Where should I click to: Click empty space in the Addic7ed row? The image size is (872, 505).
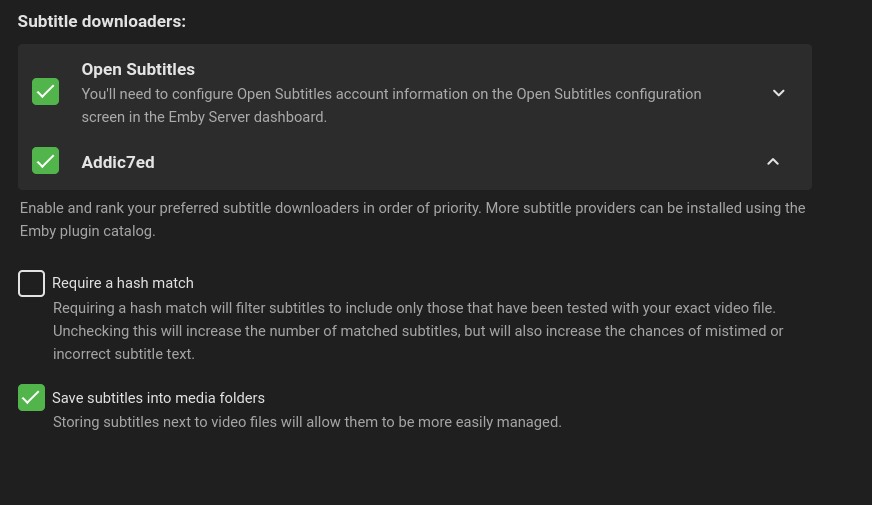(x=450, y=162)
